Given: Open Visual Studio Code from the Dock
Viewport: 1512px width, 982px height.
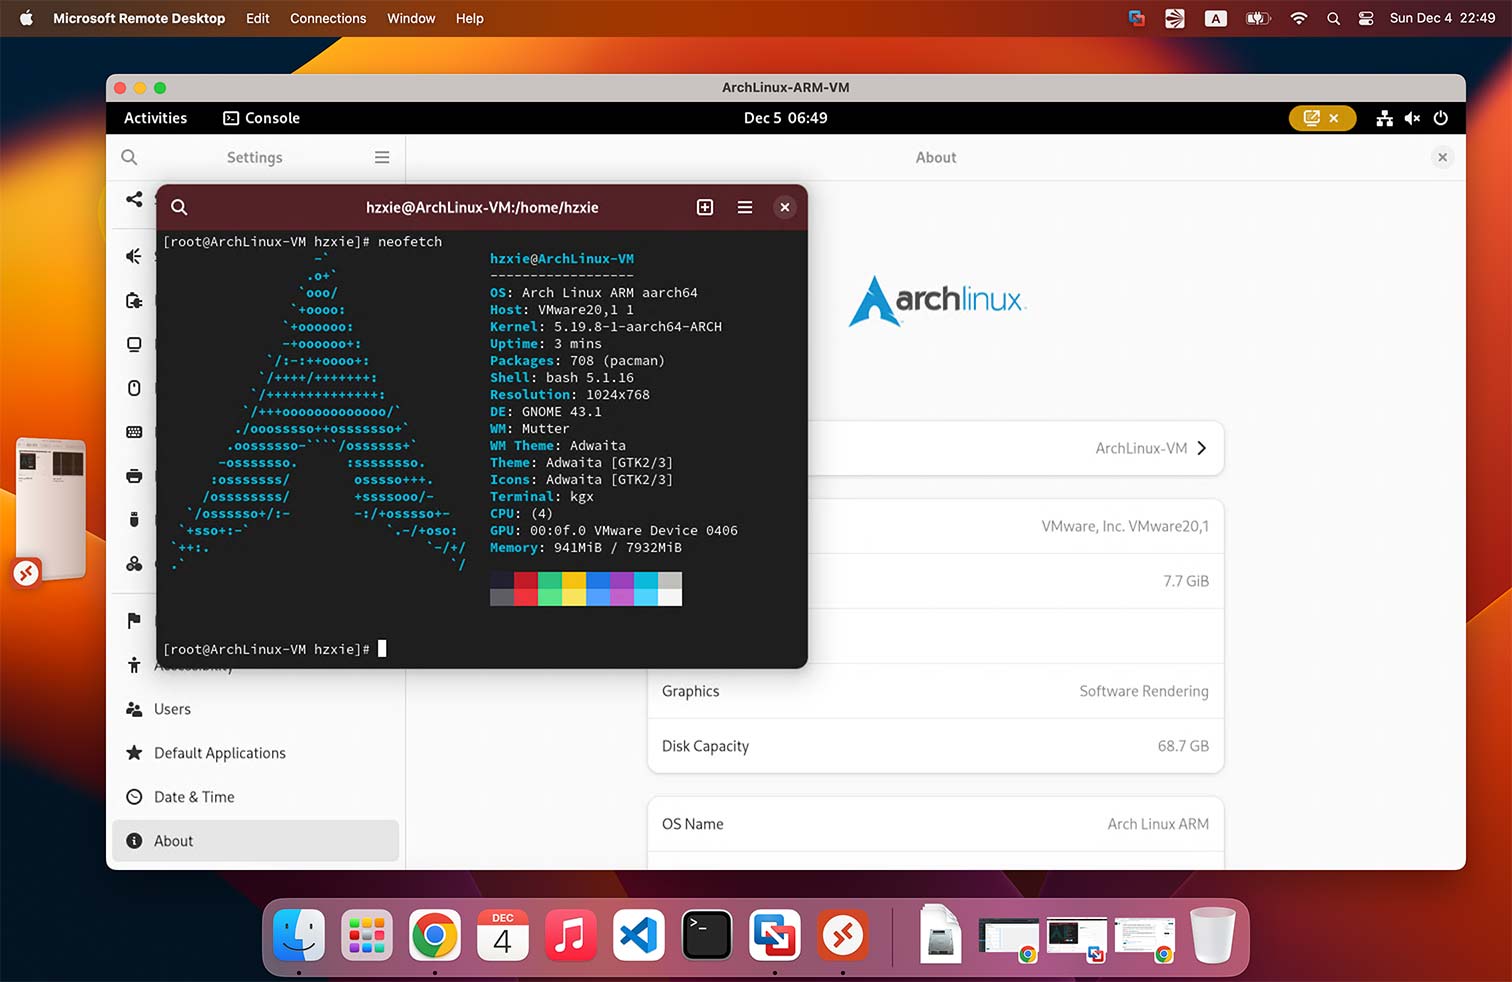Looking at the screenshot, I should coord(639,936).
